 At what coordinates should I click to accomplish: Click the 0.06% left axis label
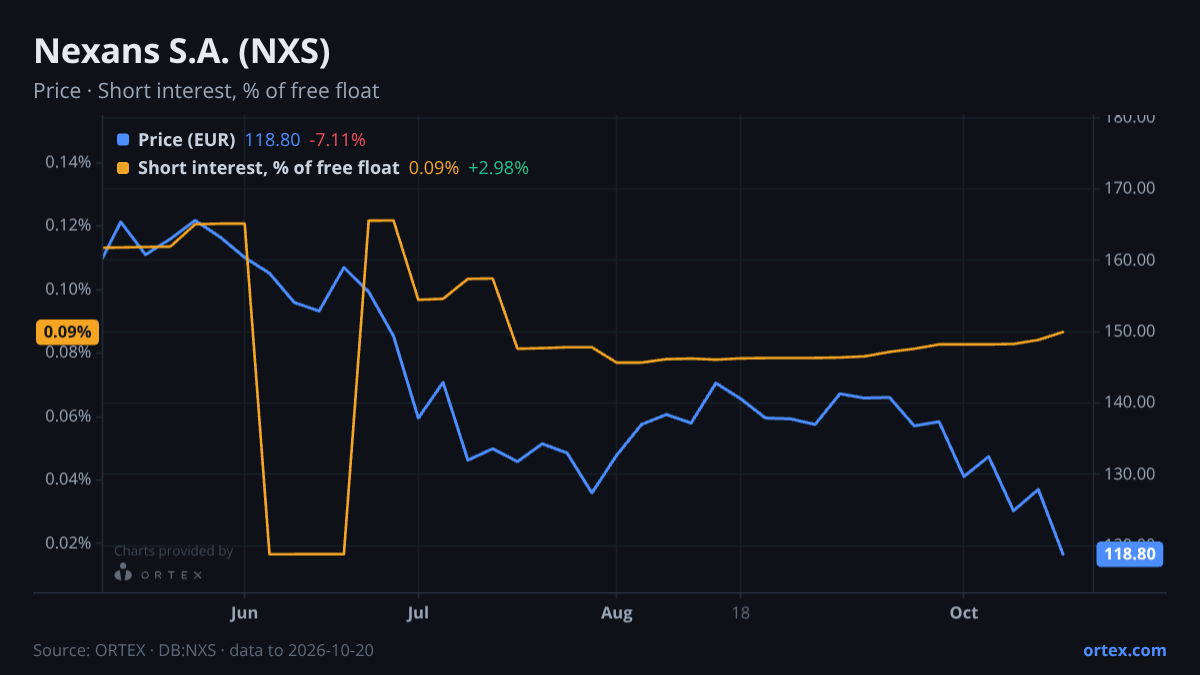click(68, 416)
